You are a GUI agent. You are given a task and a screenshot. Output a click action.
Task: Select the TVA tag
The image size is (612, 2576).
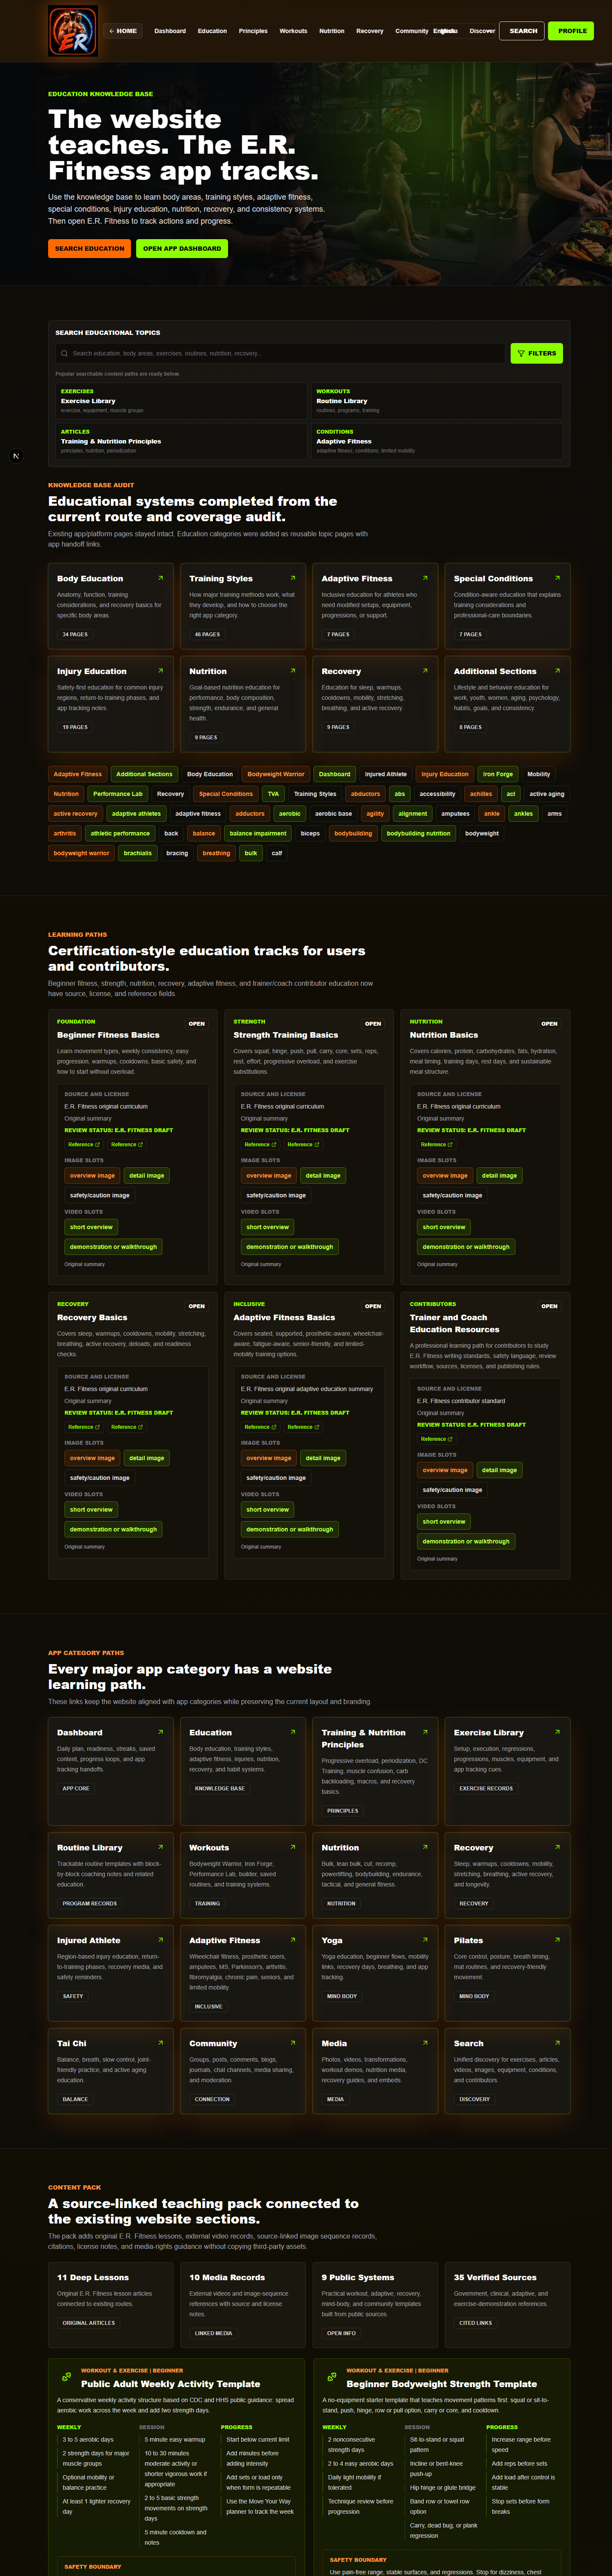point(273,794)
